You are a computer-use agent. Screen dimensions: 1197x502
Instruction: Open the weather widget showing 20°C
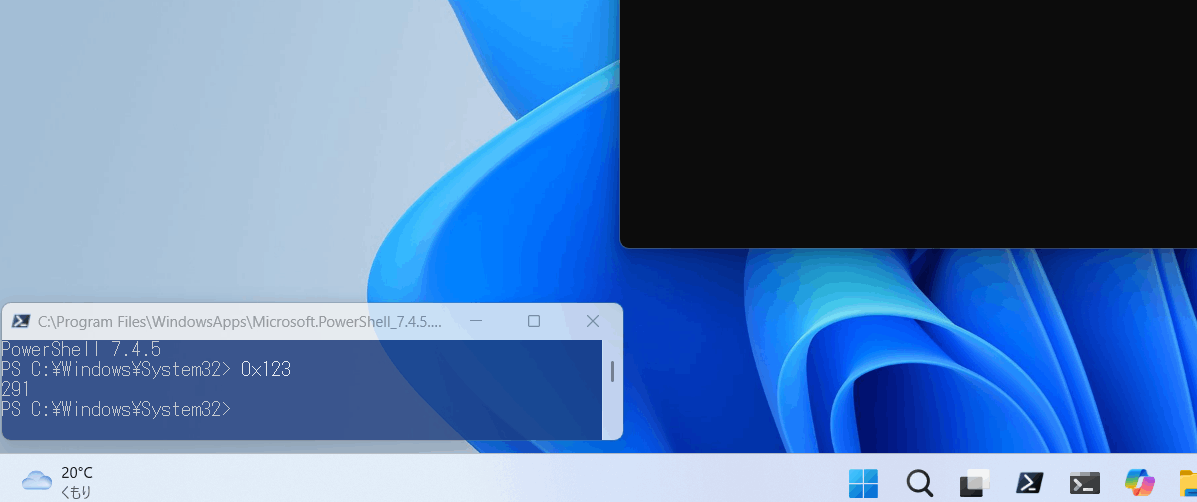coord(57,482)
